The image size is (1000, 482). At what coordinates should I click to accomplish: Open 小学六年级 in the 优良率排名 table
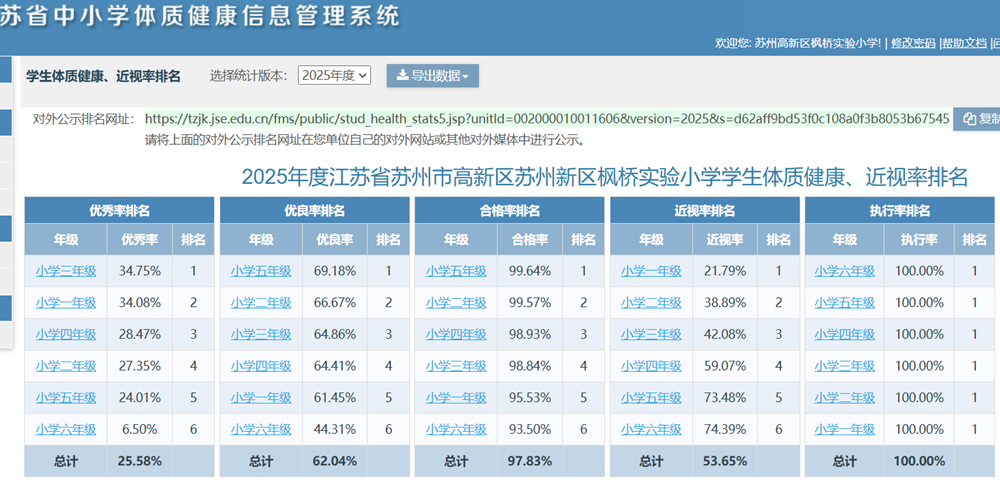pos(261,429)
